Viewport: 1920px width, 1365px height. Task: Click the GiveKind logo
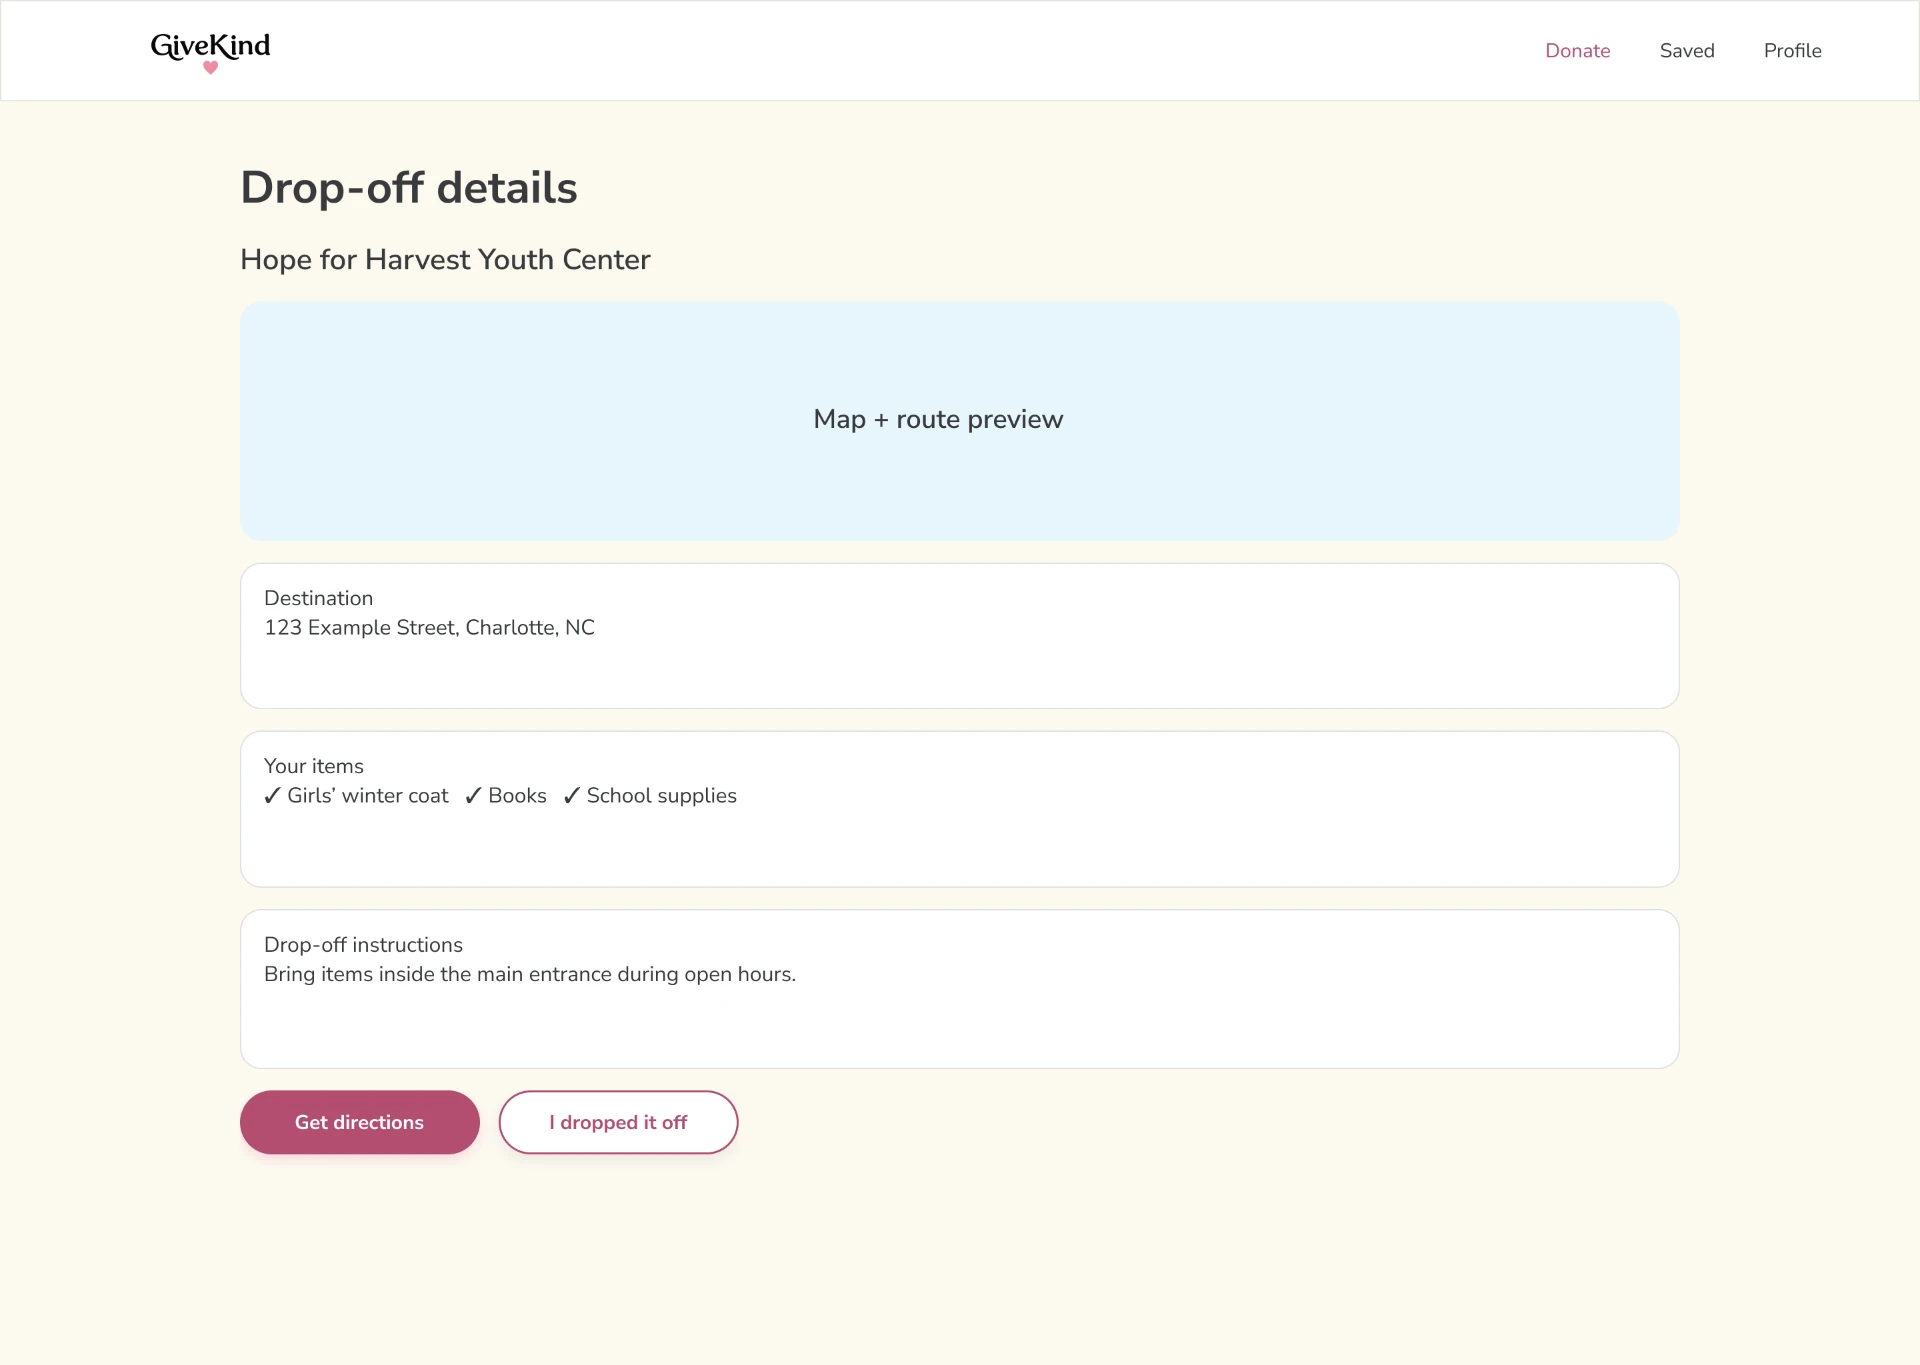coord(210,51)
